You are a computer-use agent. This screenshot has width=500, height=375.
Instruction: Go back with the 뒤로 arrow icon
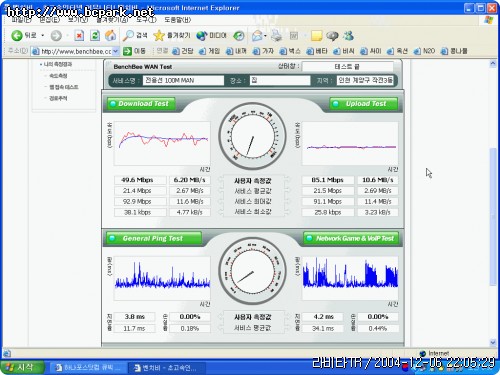point(17,35)
